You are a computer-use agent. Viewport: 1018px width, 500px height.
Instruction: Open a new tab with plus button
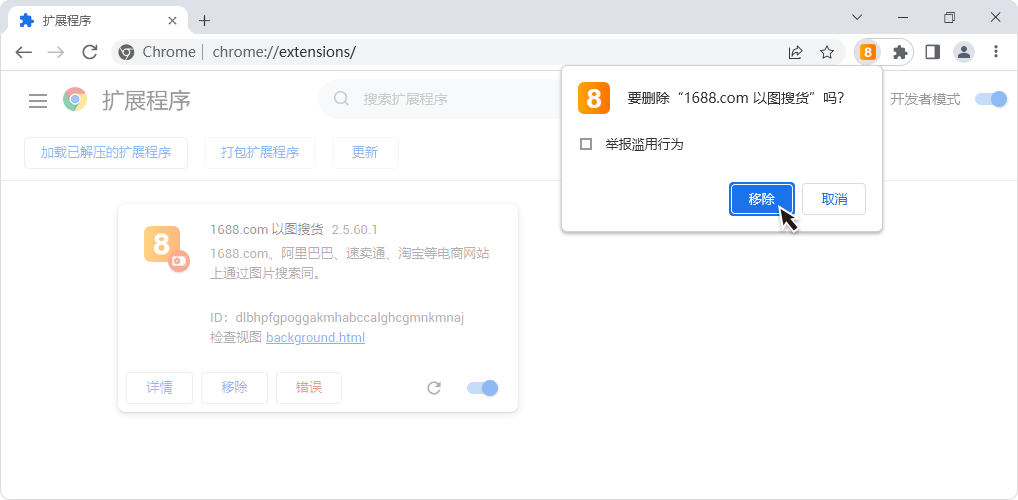coord(205,20)
